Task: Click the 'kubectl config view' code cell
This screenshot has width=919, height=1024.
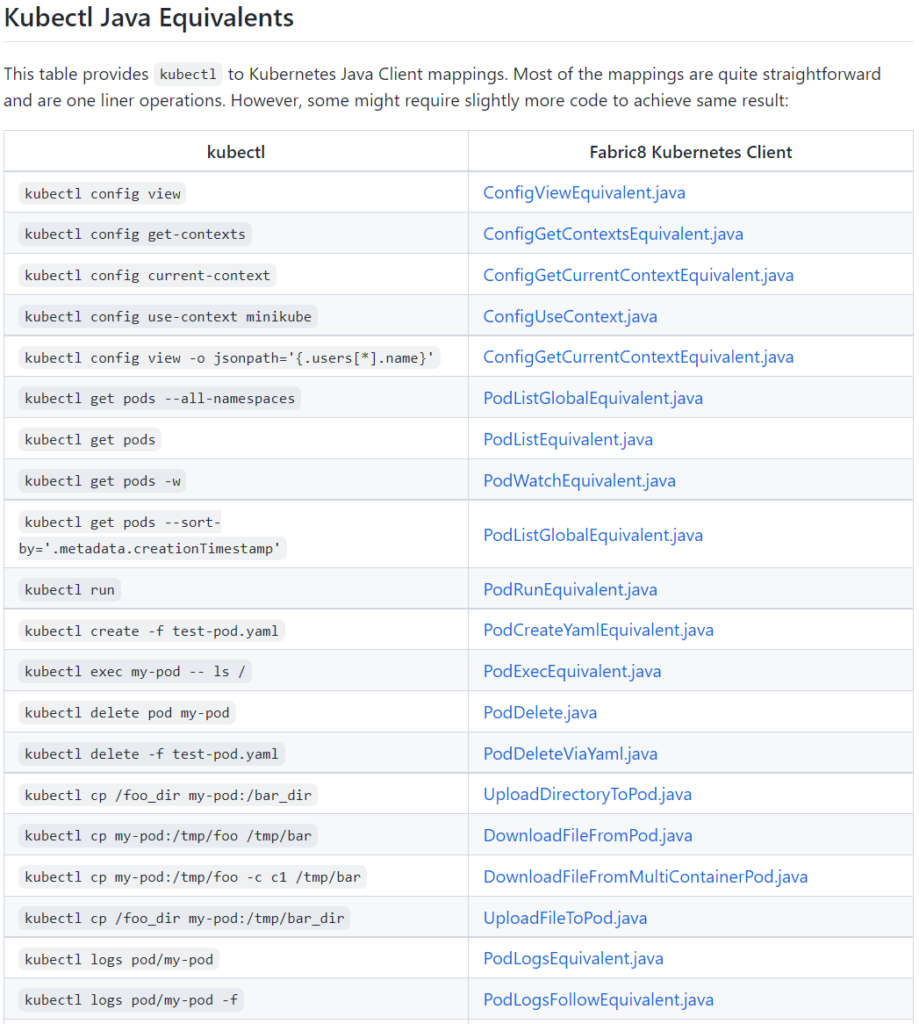Action: 103,193
